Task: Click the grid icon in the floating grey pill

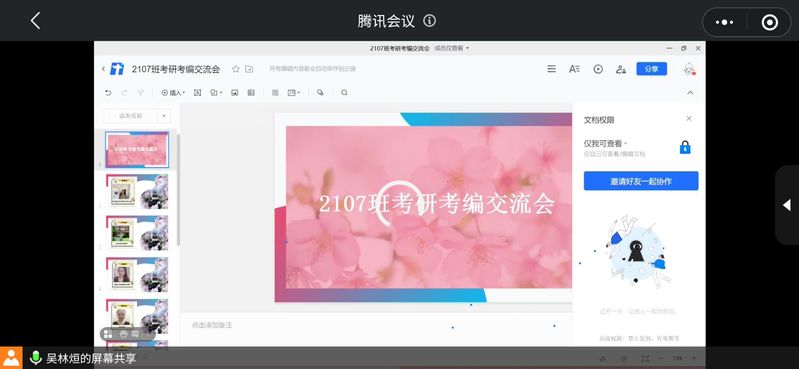Action: click(108, 334)
